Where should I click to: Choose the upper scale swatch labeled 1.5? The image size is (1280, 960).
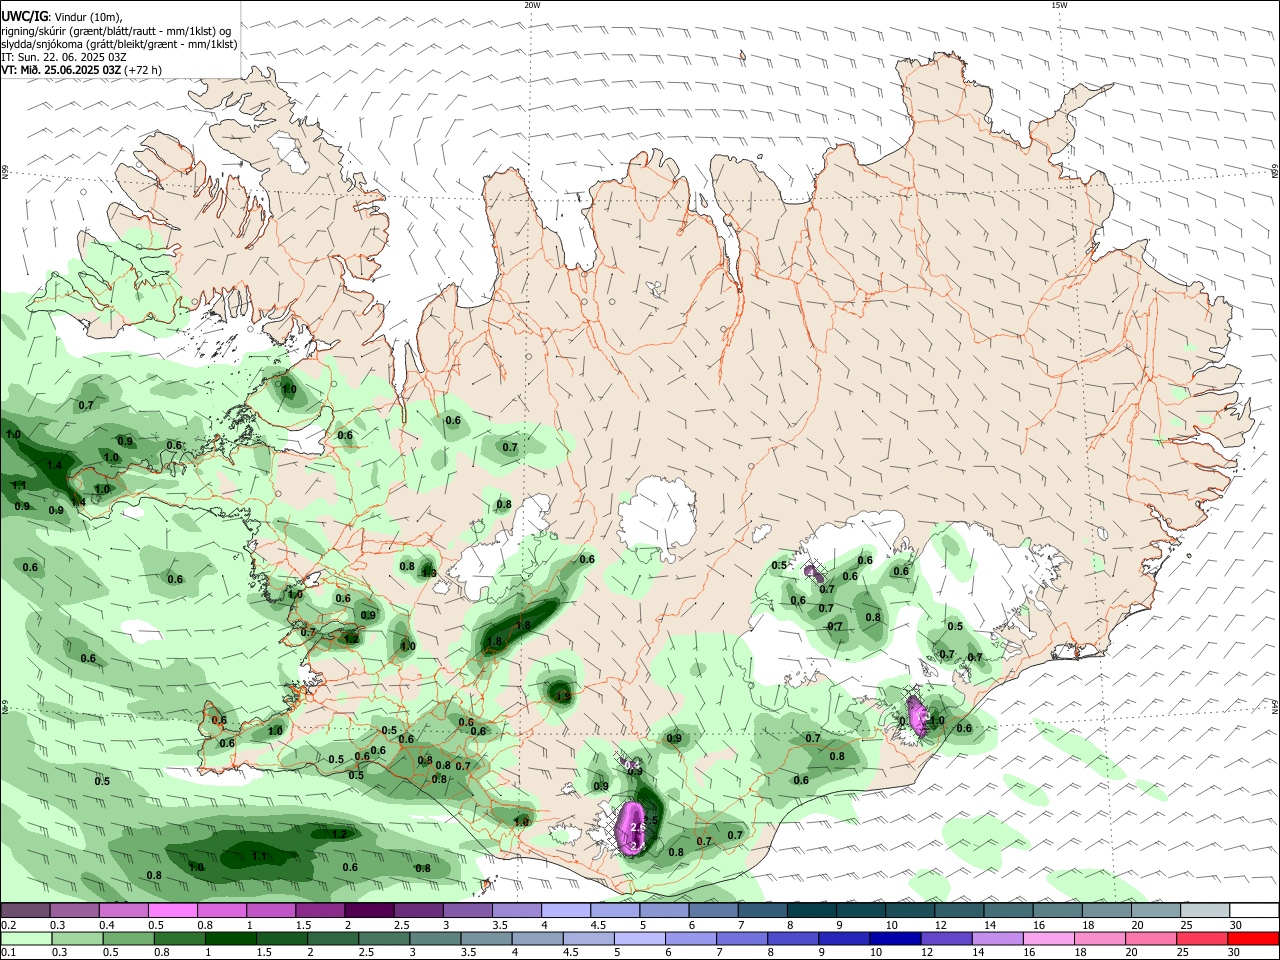pyautogui.click(x=321, y=911)
